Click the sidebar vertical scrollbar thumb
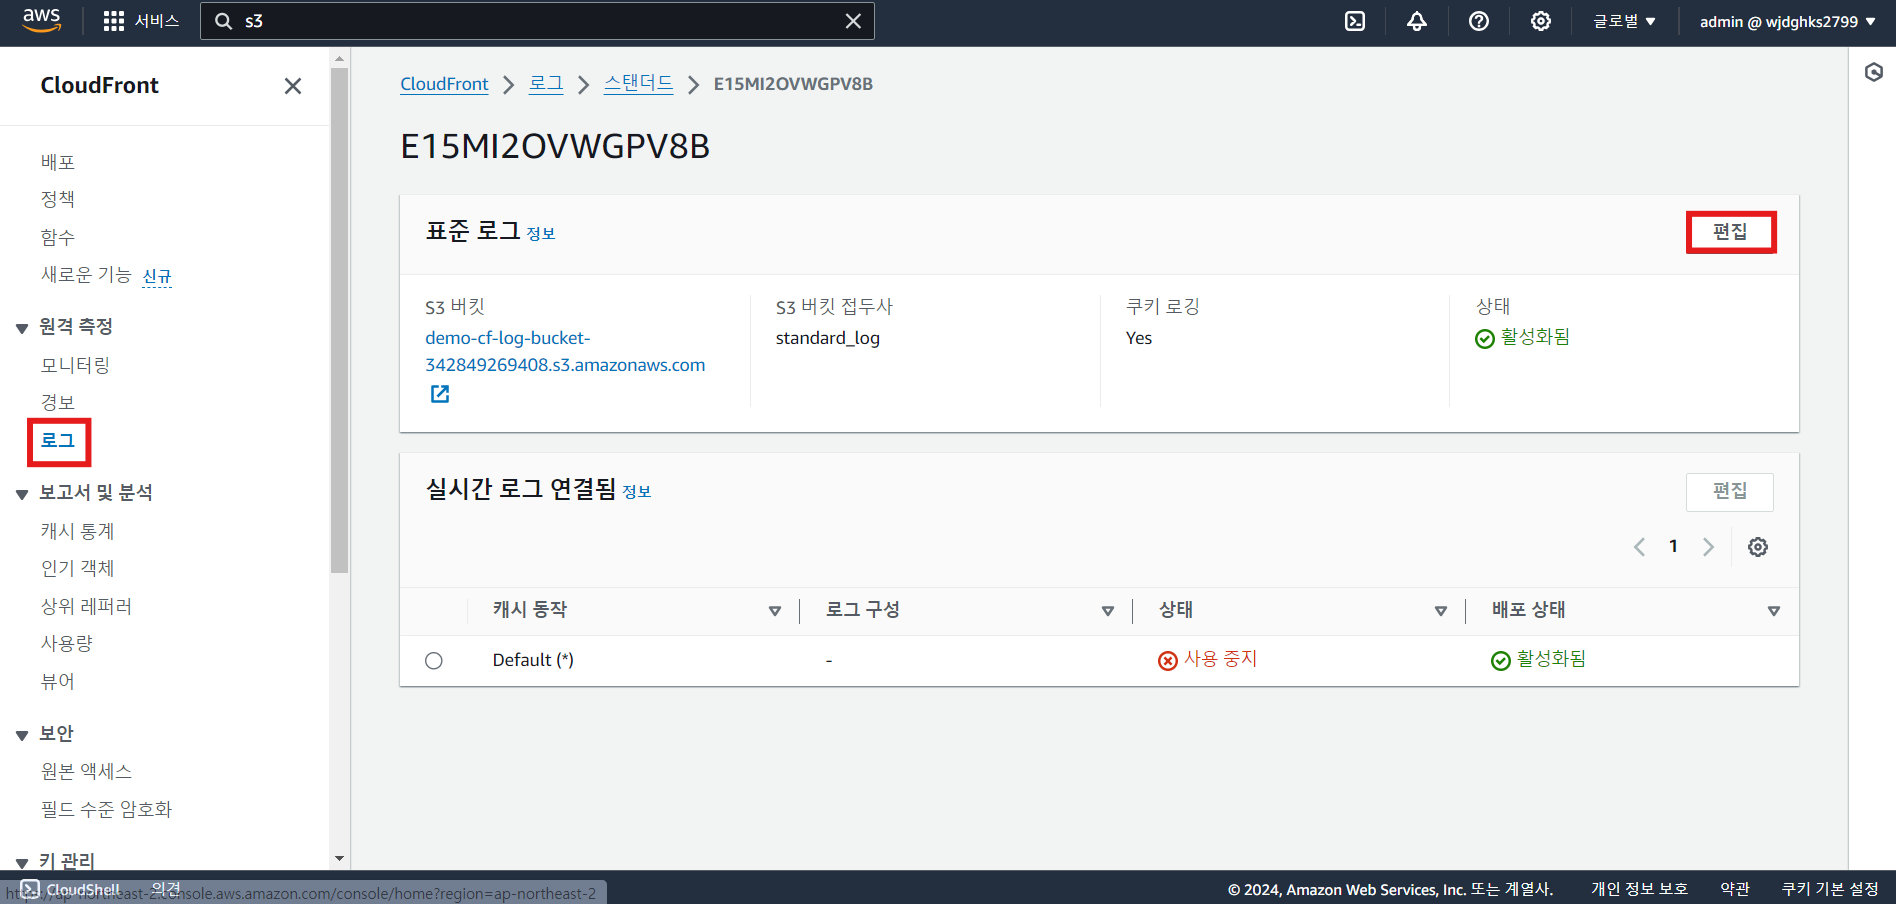Viewport: 1896px width, 904px height. pos(340,320)
